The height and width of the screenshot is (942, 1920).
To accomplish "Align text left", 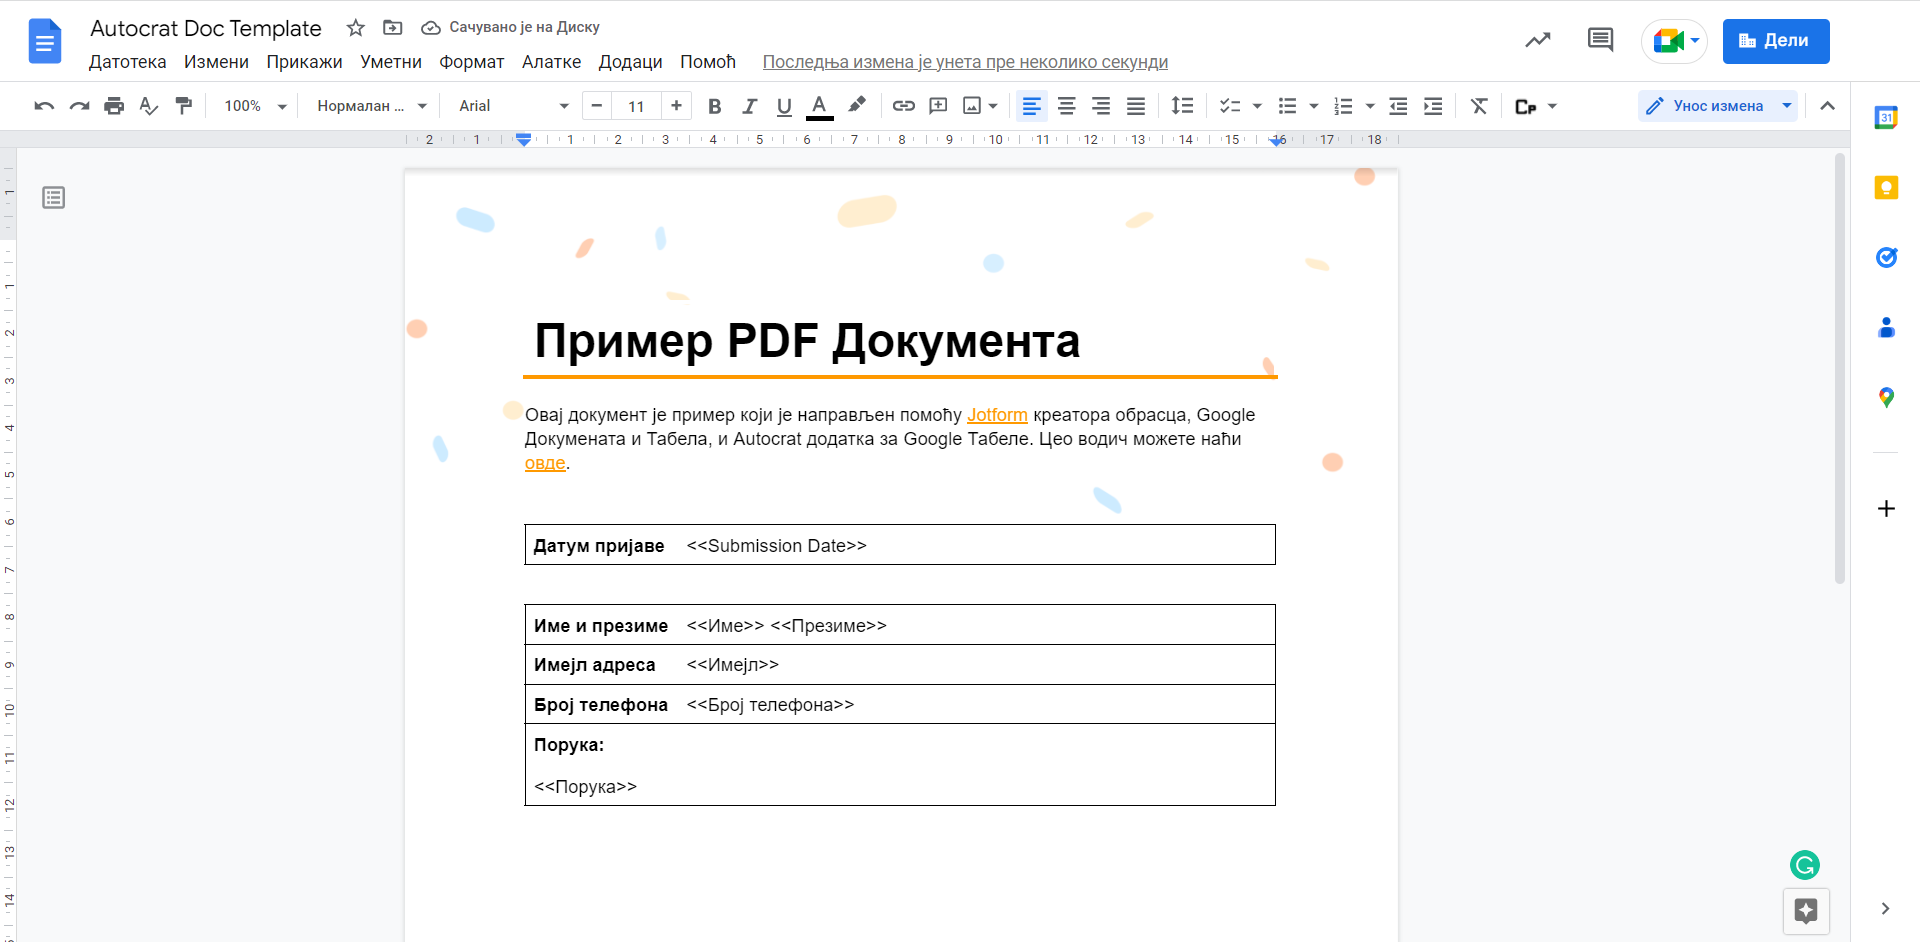I will click(1032, 106).
